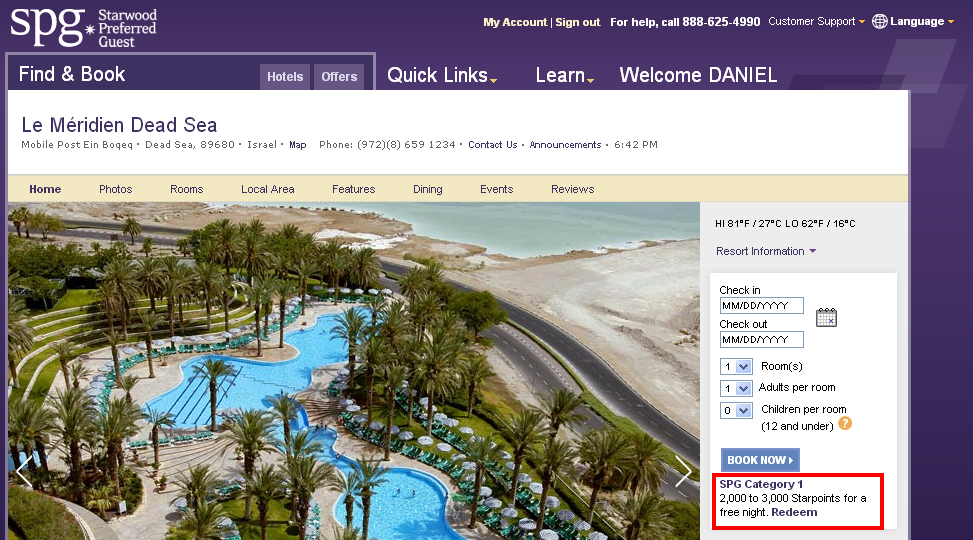
Task: Click the My Account link
Action: point(515,22)
